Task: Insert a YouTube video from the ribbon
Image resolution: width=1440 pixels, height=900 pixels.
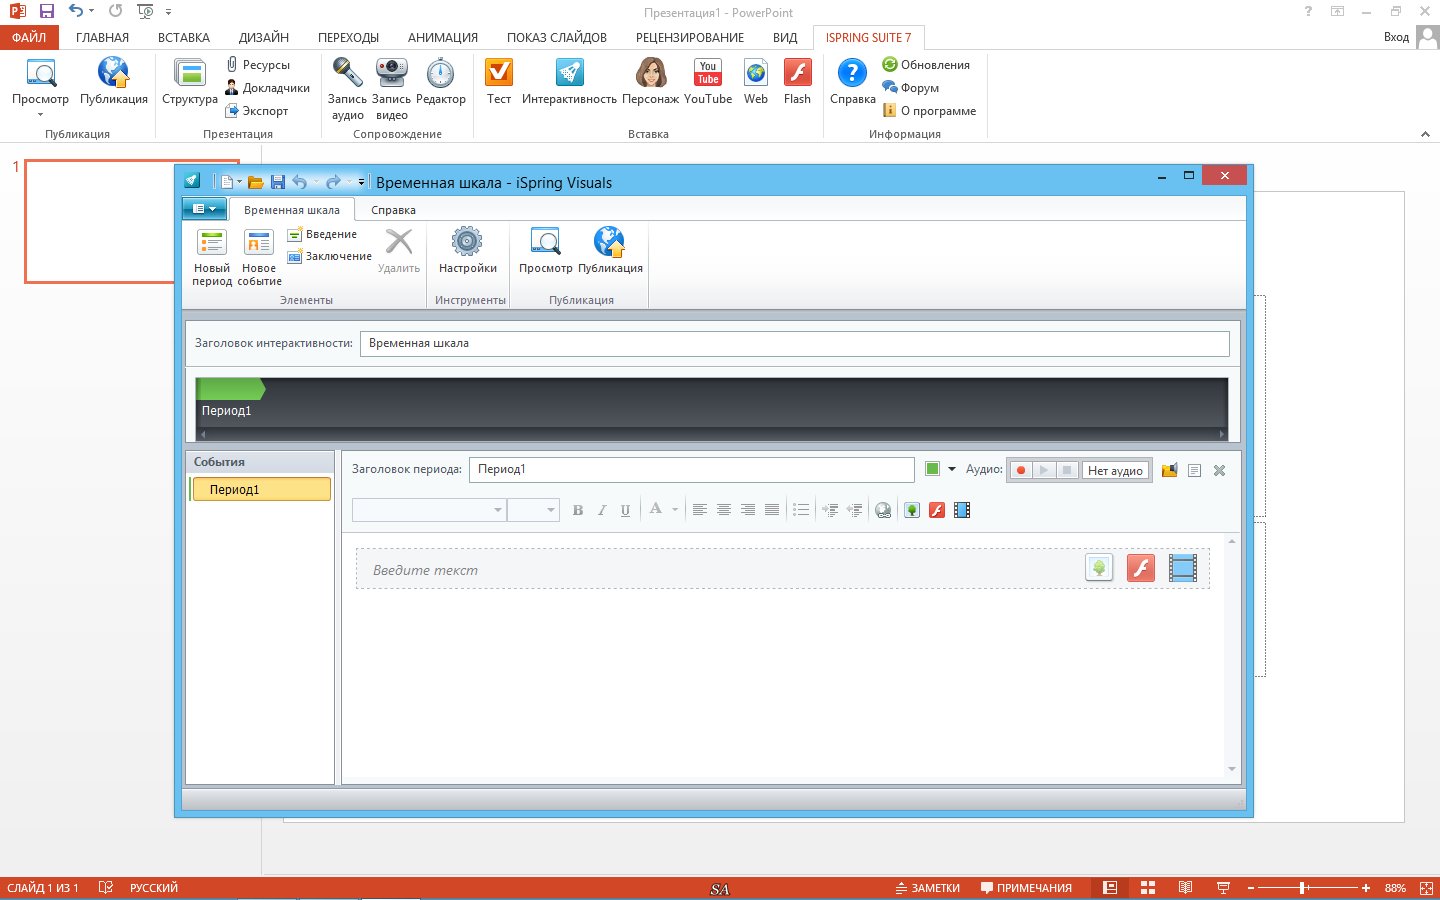Action: pos(708,74)
